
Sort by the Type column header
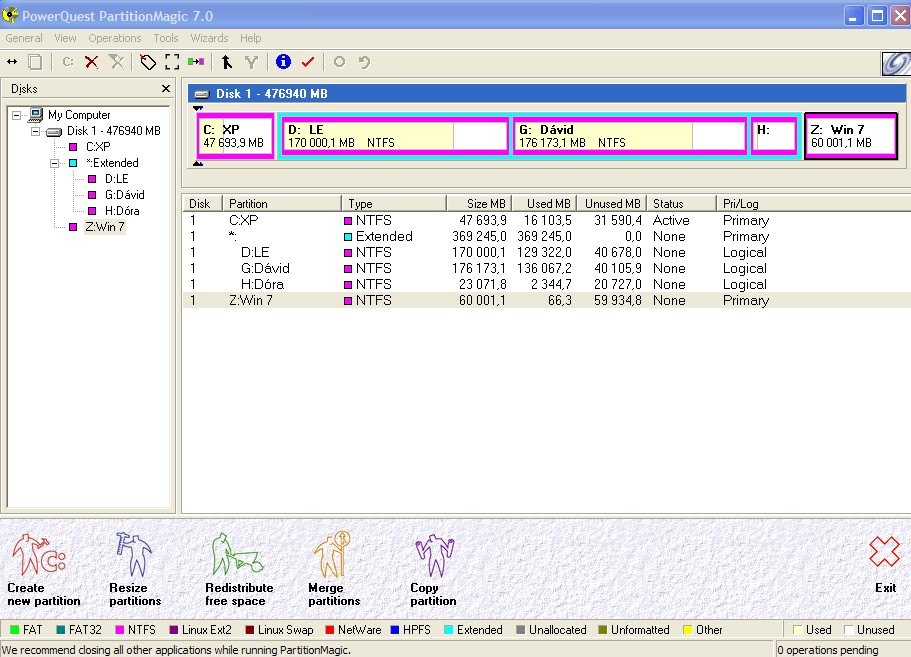tap(394, 203)
